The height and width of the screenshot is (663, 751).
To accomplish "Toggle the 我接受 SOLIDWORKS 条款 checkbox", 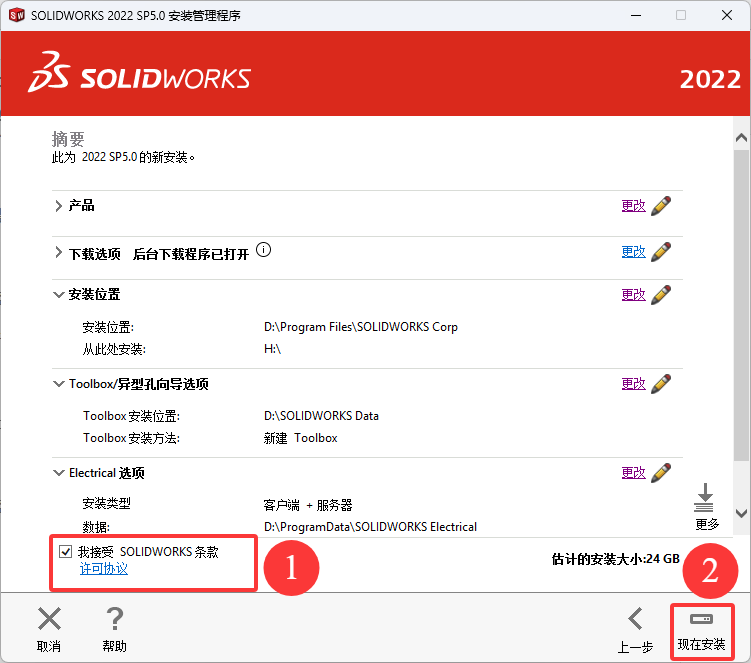I will pos(66,551).
